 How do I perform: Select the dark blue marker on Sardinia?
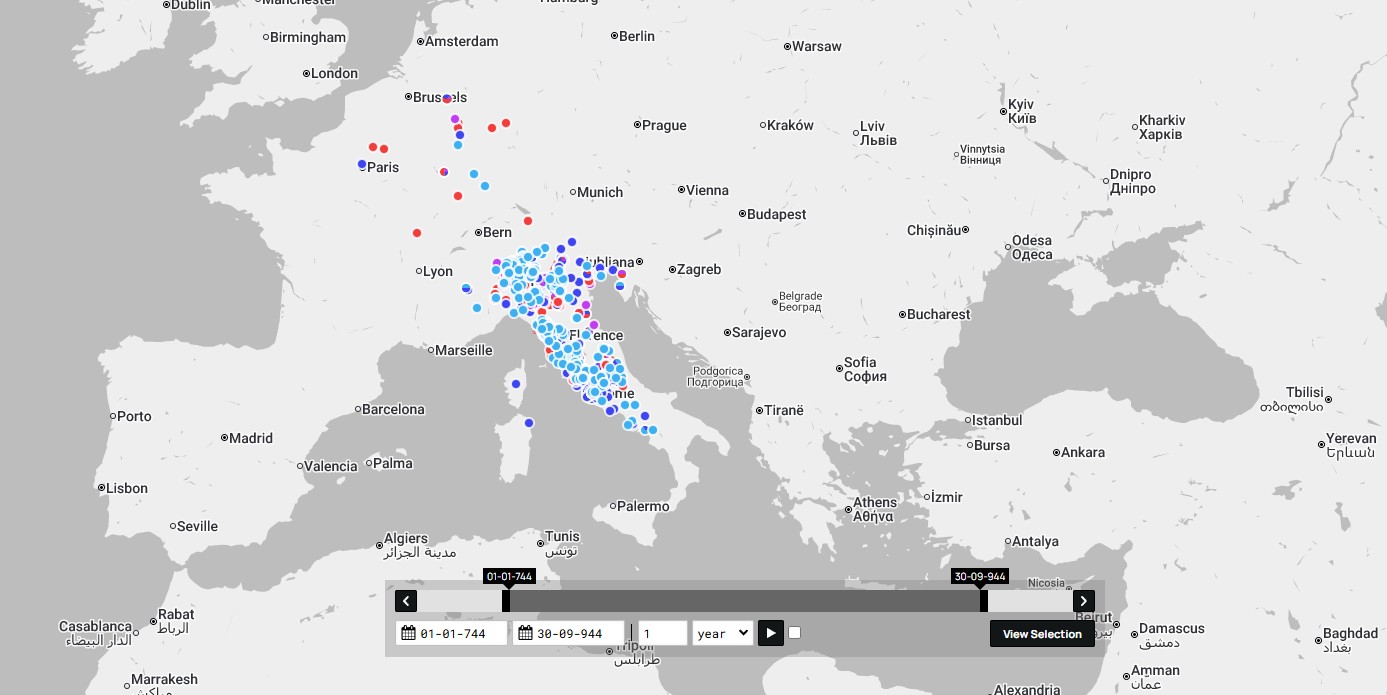pos(529,423)
